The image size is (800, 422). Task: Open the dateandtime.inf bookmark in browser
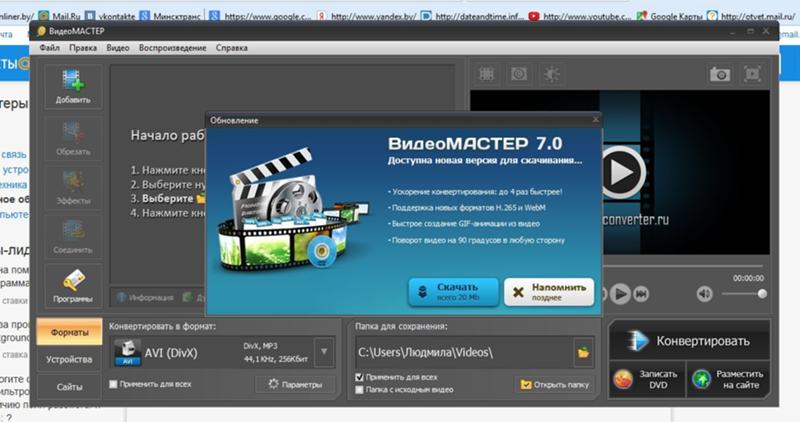pyautogui.click(x=473, y=16)
